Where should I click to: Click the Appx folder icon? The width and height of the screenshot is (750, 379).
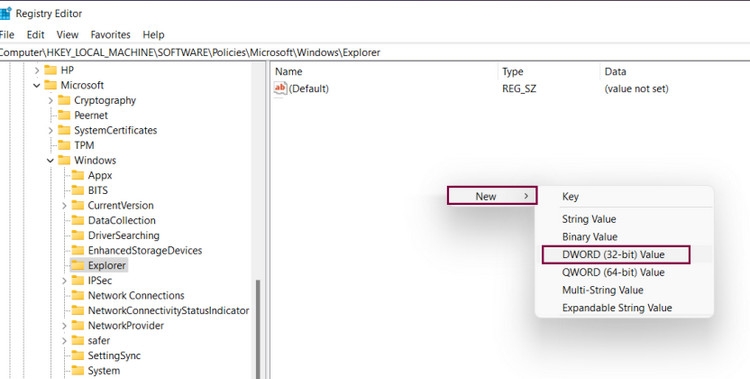coord(77,176)
